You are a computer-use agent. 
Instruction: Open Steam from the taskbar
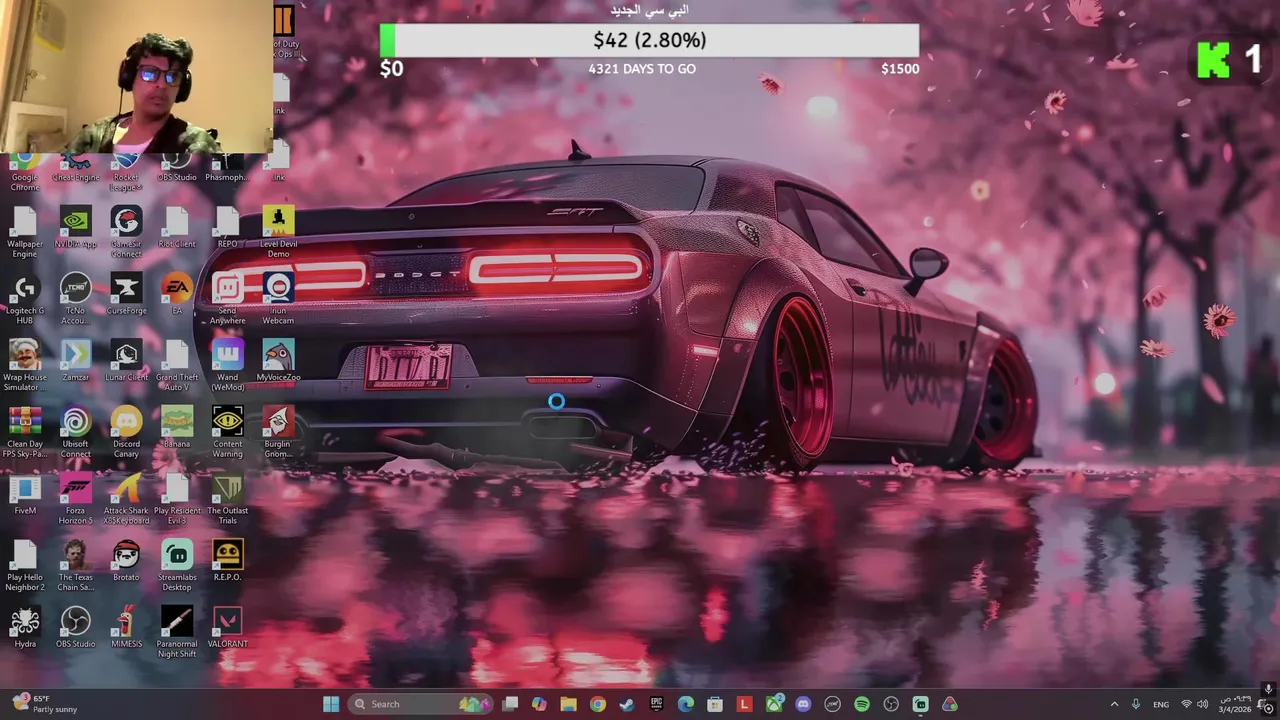pos(627,704)
